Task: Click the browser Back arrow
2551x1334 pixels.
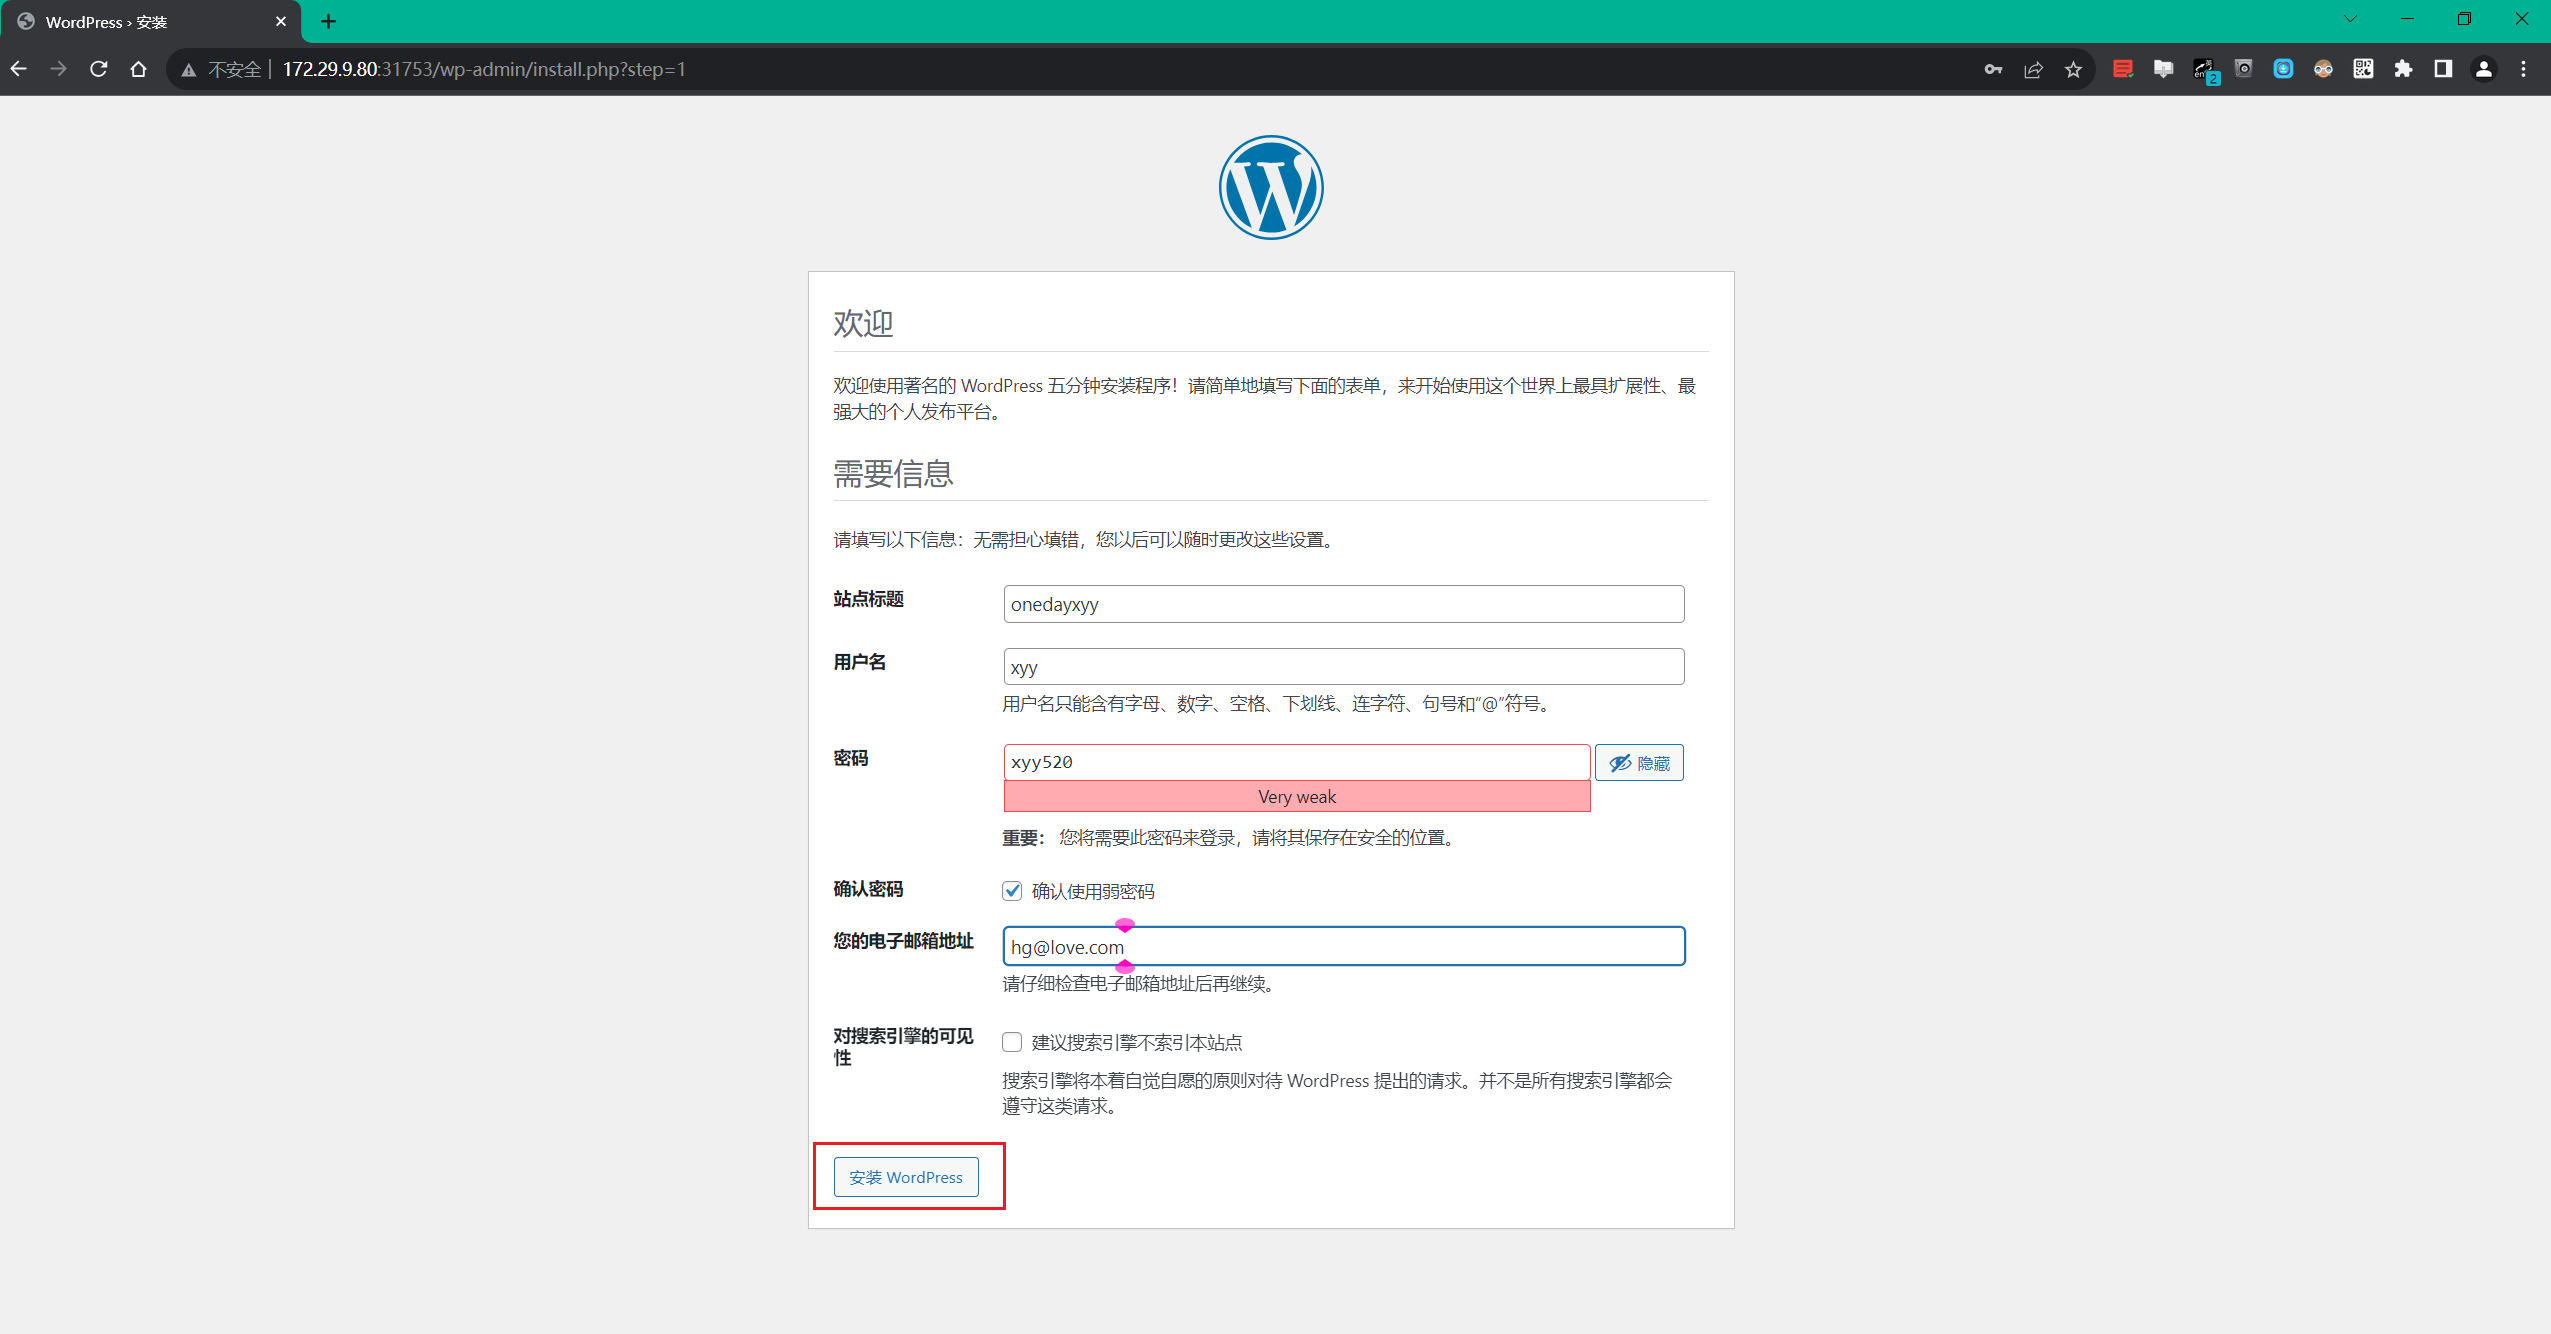Action: (19, 69)
